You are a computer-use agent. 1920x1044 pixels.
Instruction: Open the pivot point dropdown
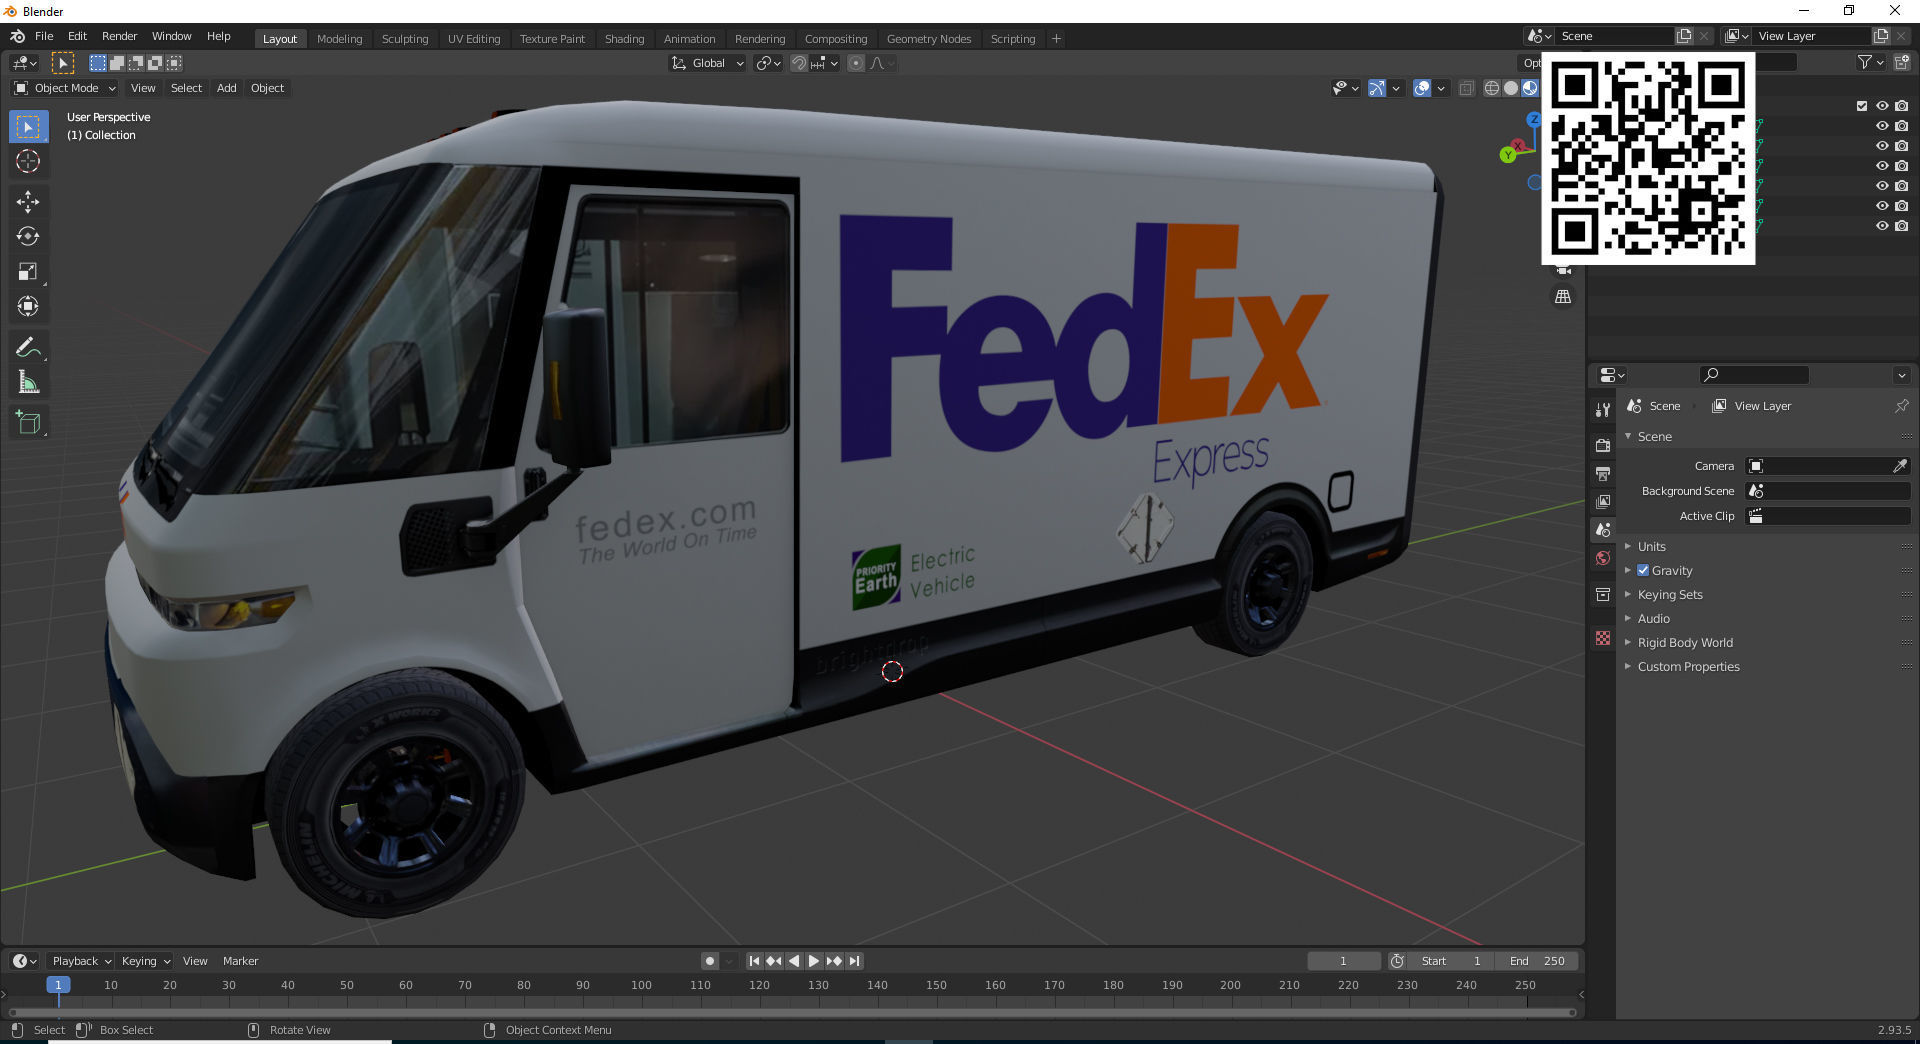(768, 63)
